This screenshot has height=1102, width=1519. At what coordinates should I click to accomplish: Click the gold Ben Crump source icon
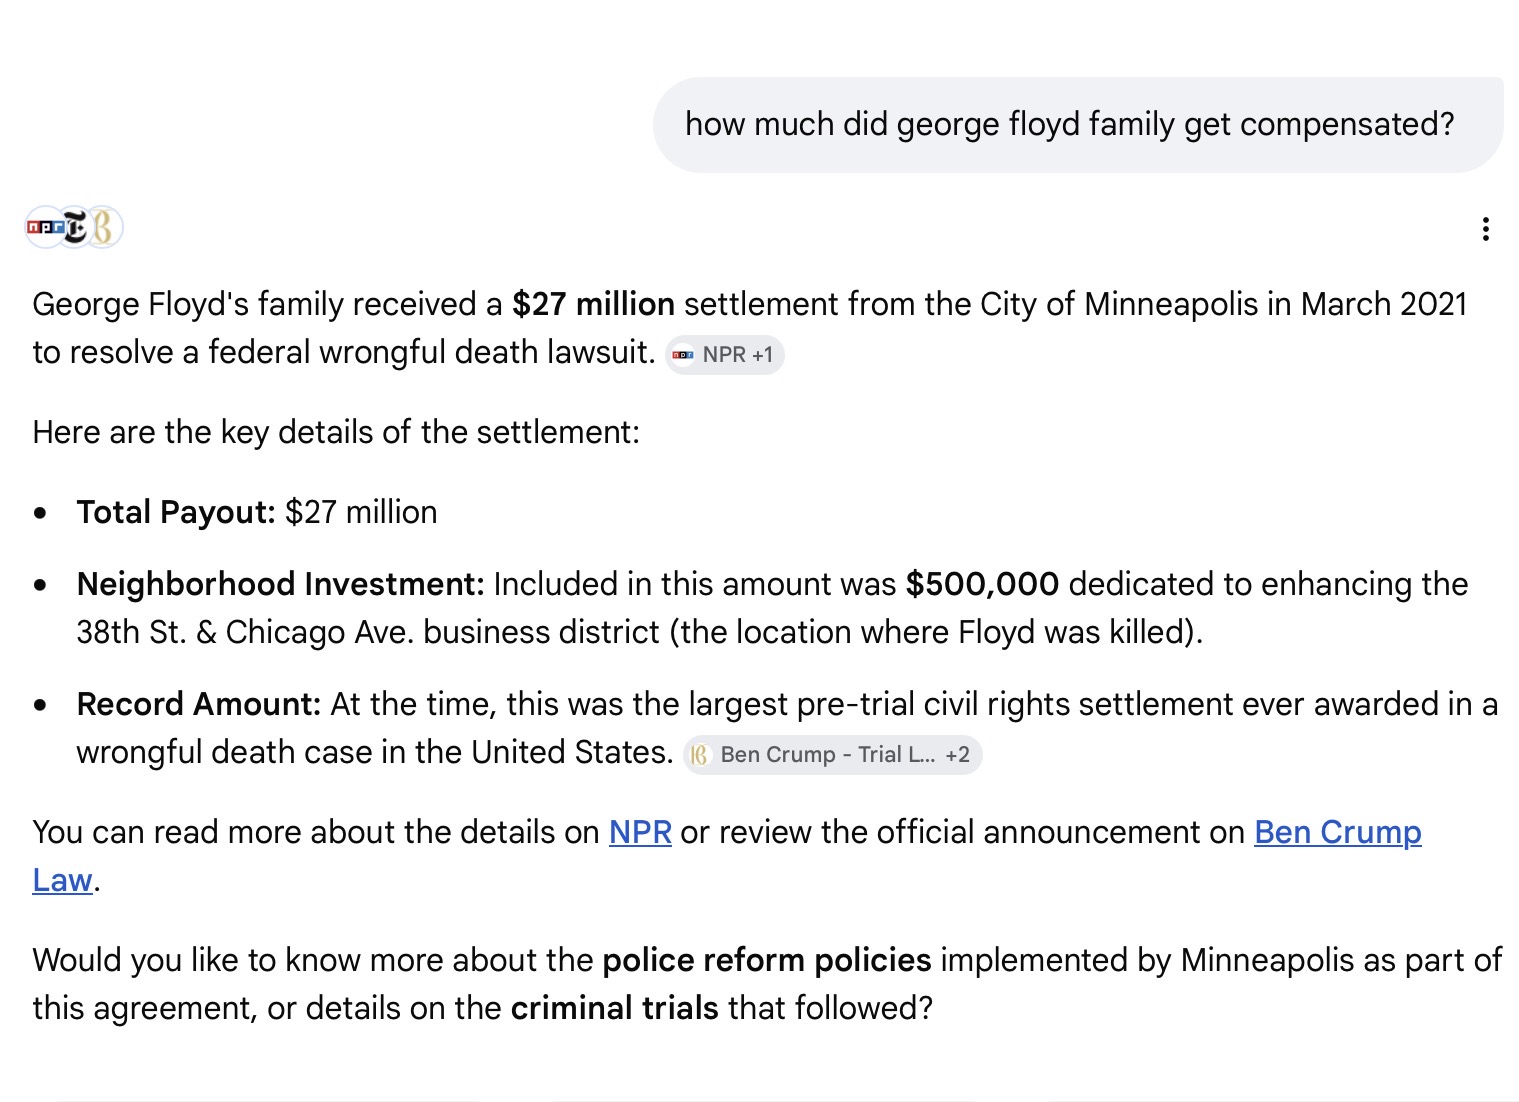[x=104, y=227]
